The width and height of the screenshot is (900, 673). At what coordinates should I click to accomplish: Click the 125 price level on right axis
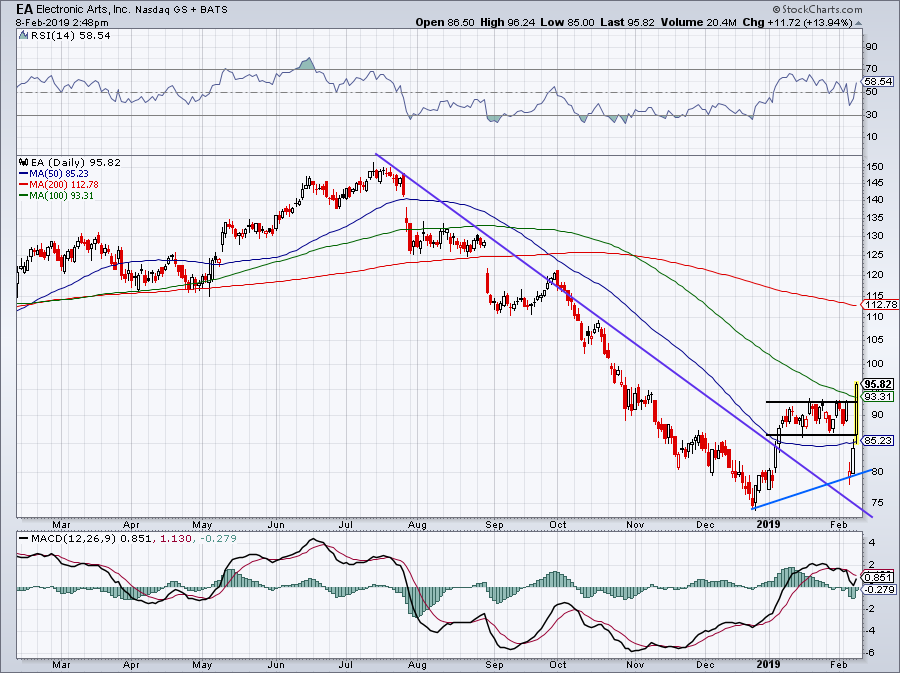tap(875, 255)
